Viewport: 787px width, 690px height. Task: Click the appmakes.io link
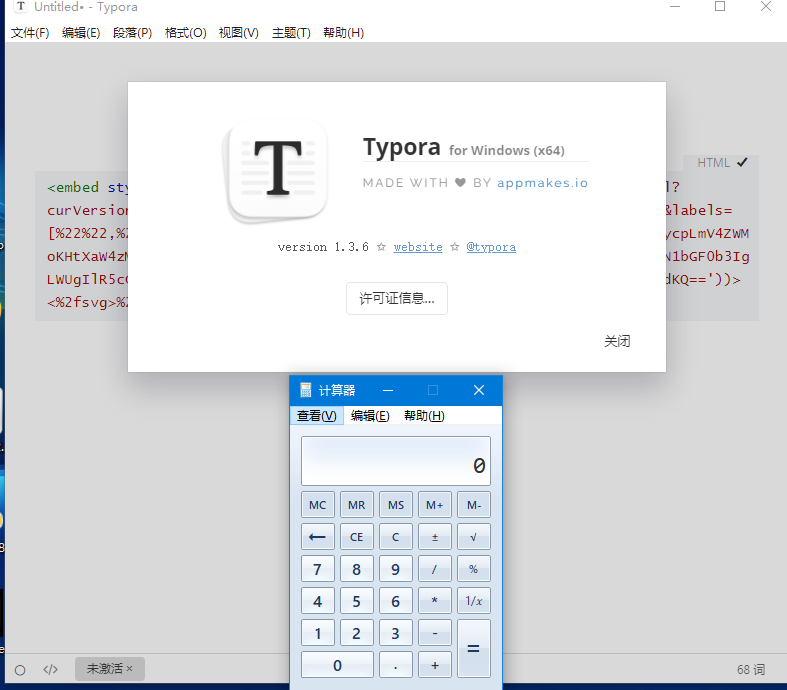click(x=542, y=183)
